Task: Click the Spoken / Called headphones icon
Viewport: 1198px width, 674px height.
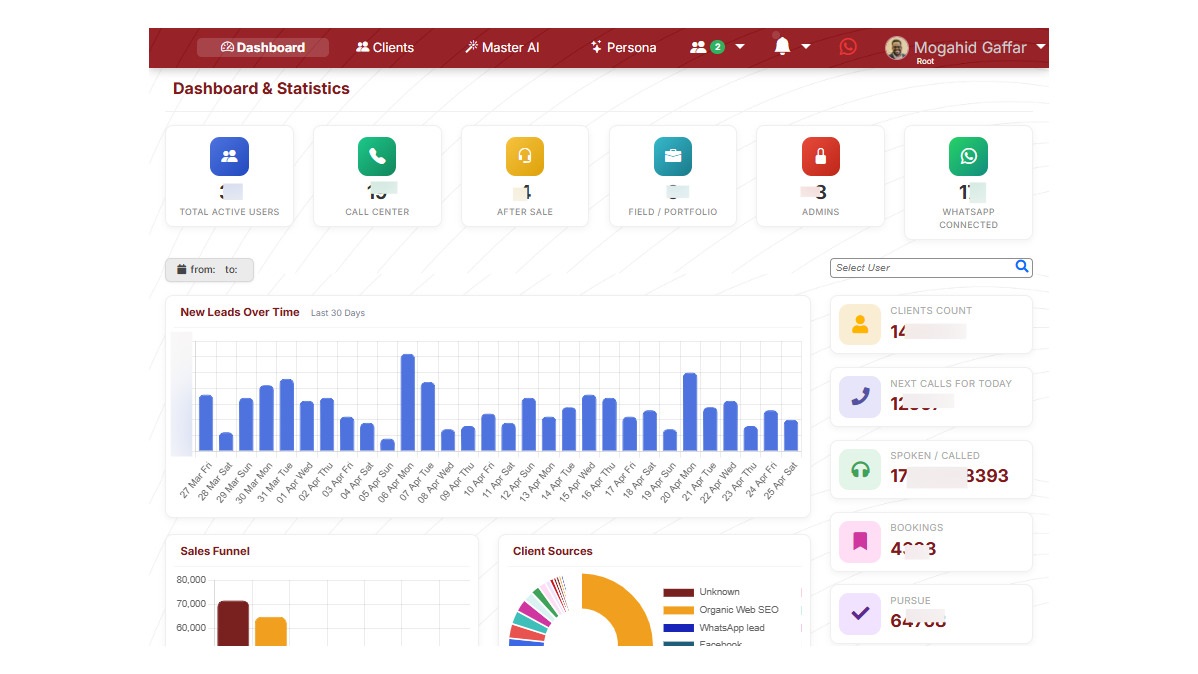Action: 860,469
